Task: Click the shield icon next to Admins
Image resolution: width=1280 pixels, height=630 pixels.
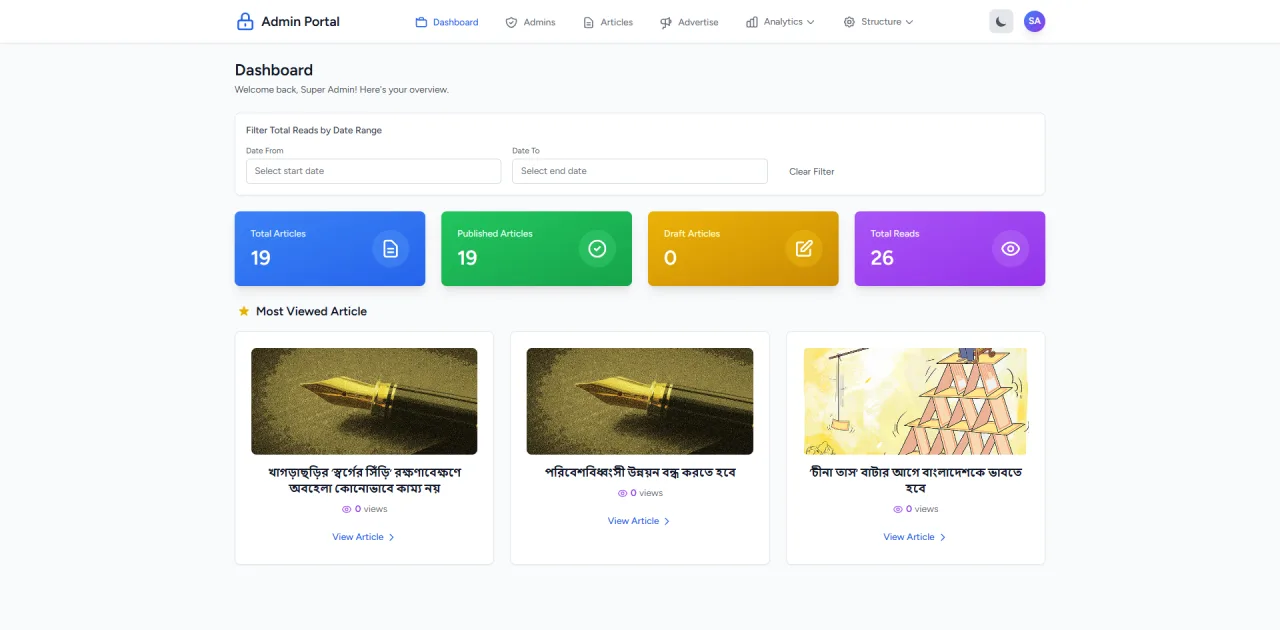Action: click(511, 22)
